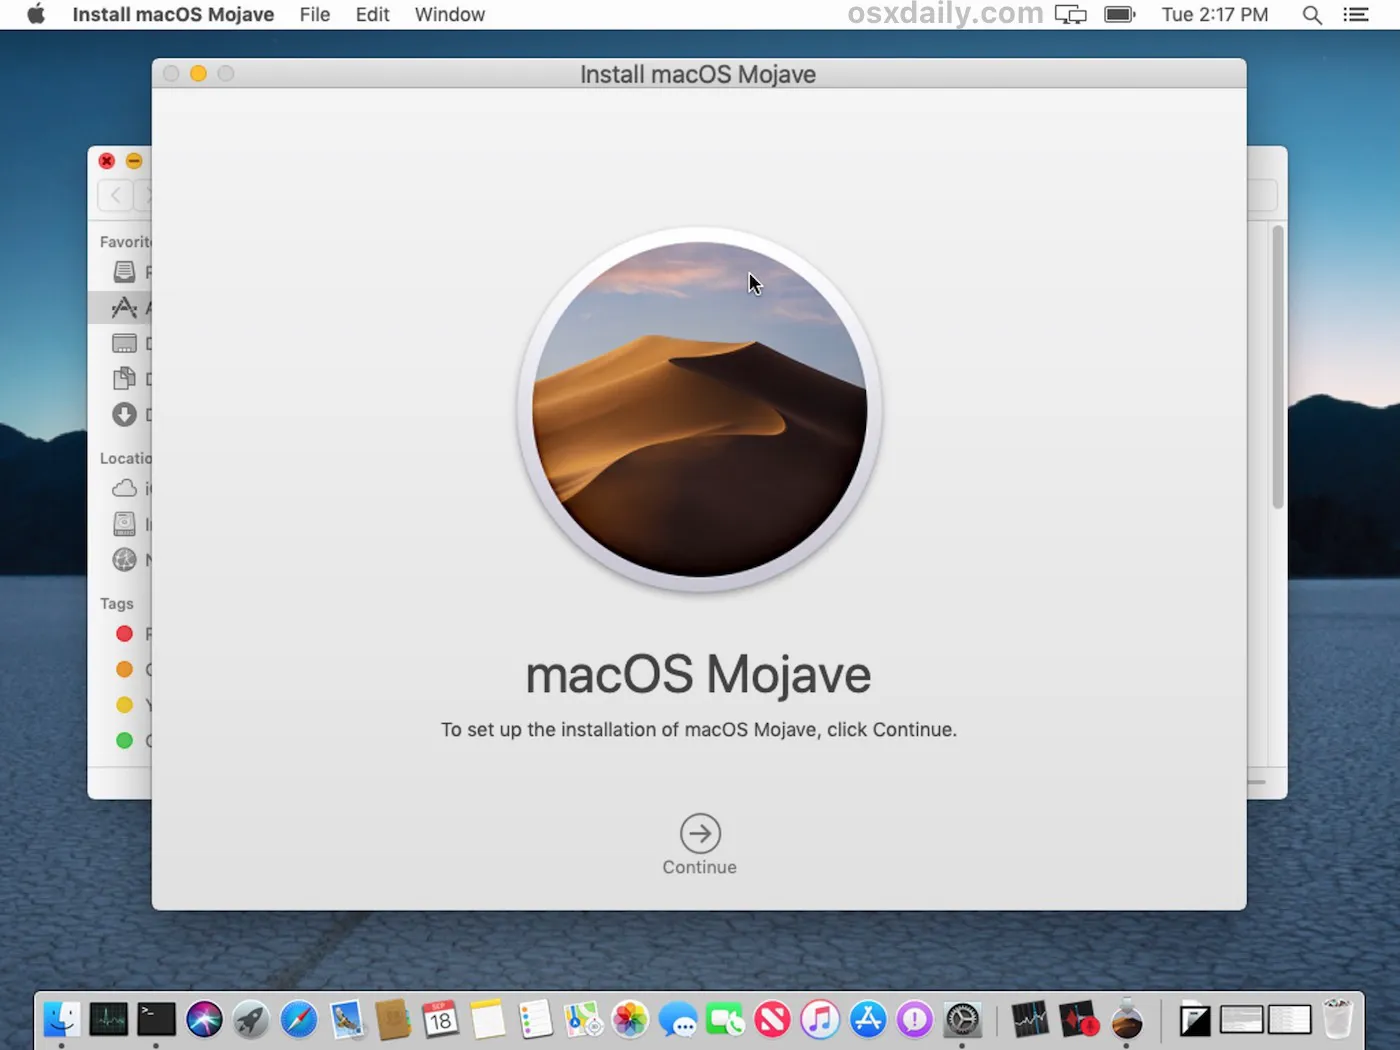Select Applications in Finder sidebar
This screenshot has height=1050, width=1400.
click(x=125, y=308)
